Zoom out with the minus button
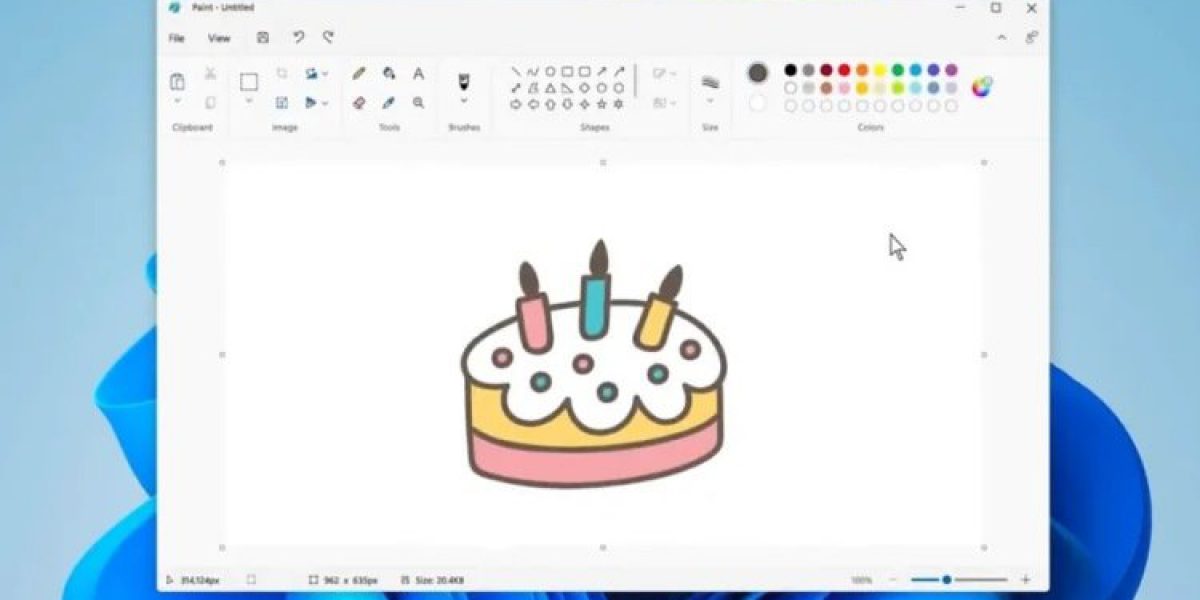This screenshot has width=1200, height=600. (893, 580)
